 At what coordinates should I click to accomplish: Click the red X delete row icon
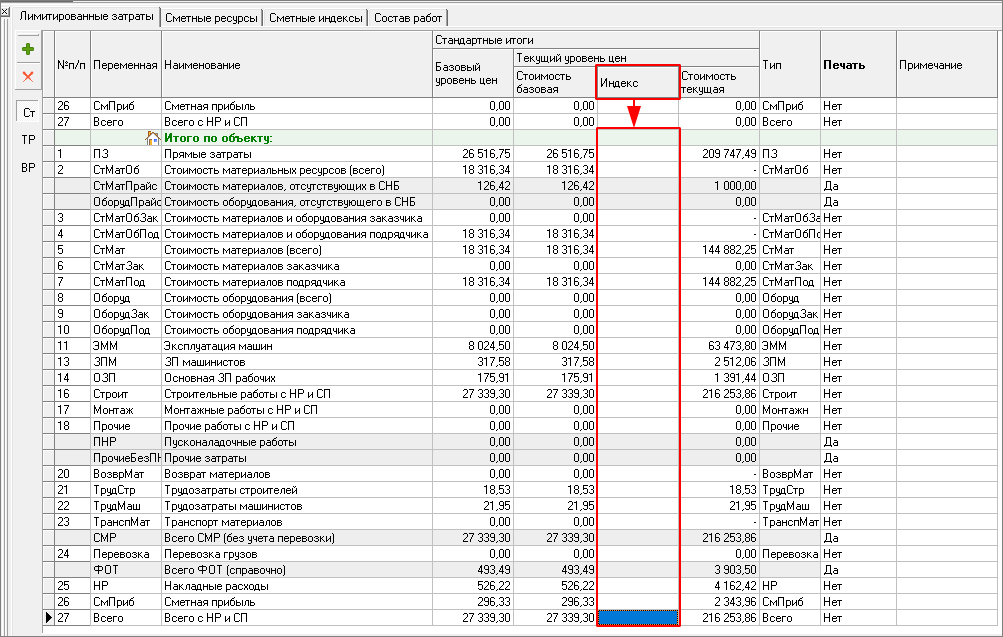click(x=28, y=76)
